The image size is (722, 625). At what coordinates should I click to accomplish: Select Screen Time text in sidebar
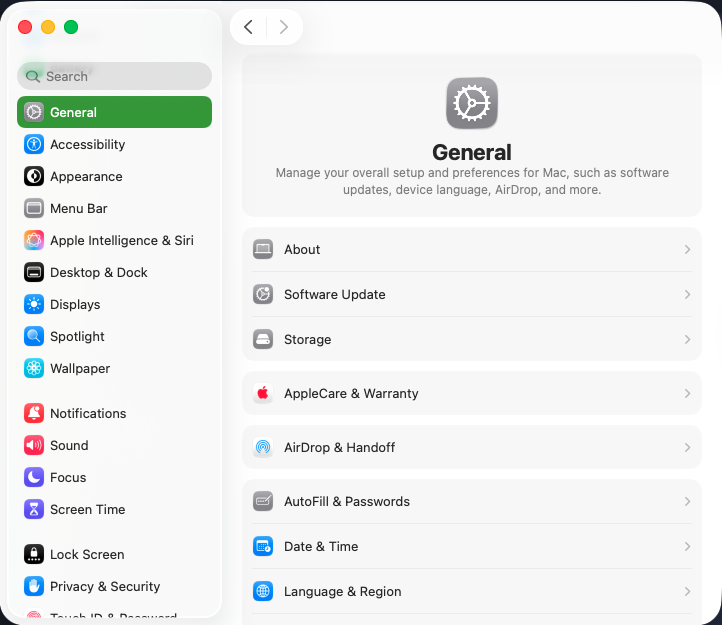pyautogui.click(x=87, y=509)
